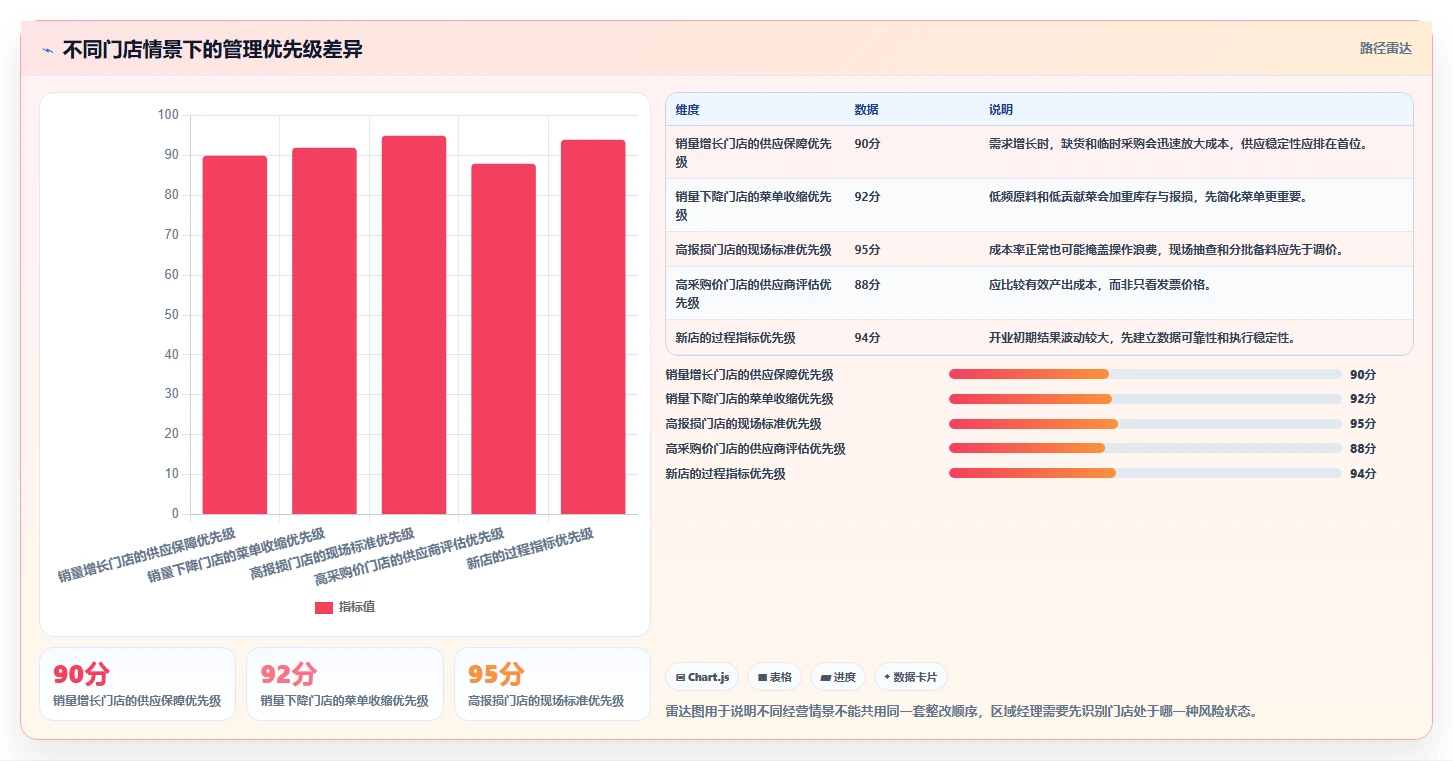The width and height of the screenshot is (1453, 761).
Task: Click the progress bar for 高采购价门店的供应商评估优先级
Action: coord(1145,449)
